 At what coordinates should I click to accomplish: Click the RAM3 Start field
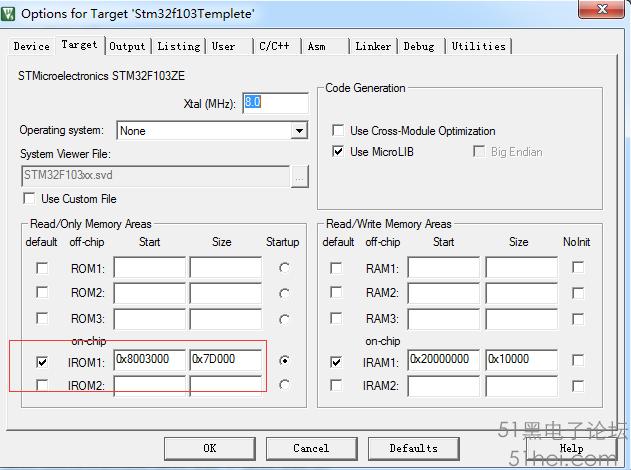[444, 319]
